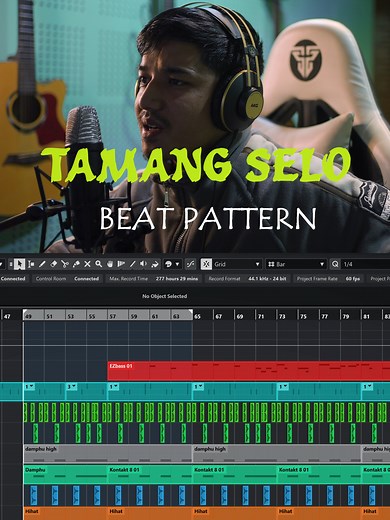The image size is (390, 520).
Task: Click bar 81 on the ruler
Action: pos(366,316)
